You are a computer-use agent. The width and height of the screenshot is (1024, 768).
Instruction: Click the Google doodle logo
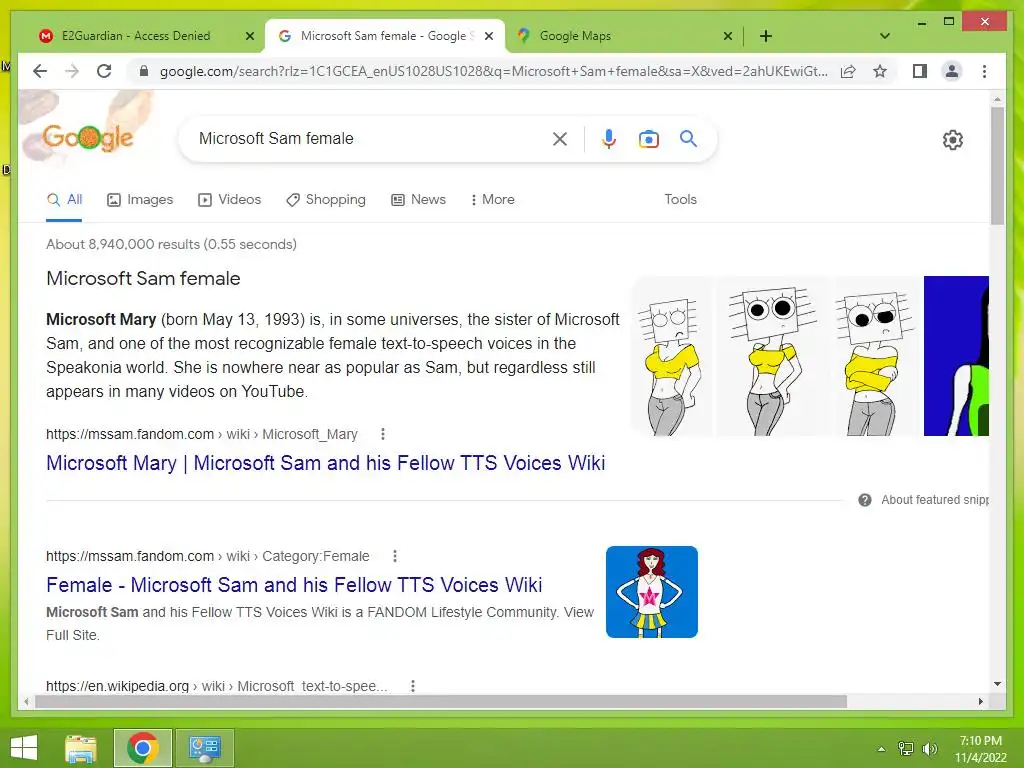tap(88, 137)
